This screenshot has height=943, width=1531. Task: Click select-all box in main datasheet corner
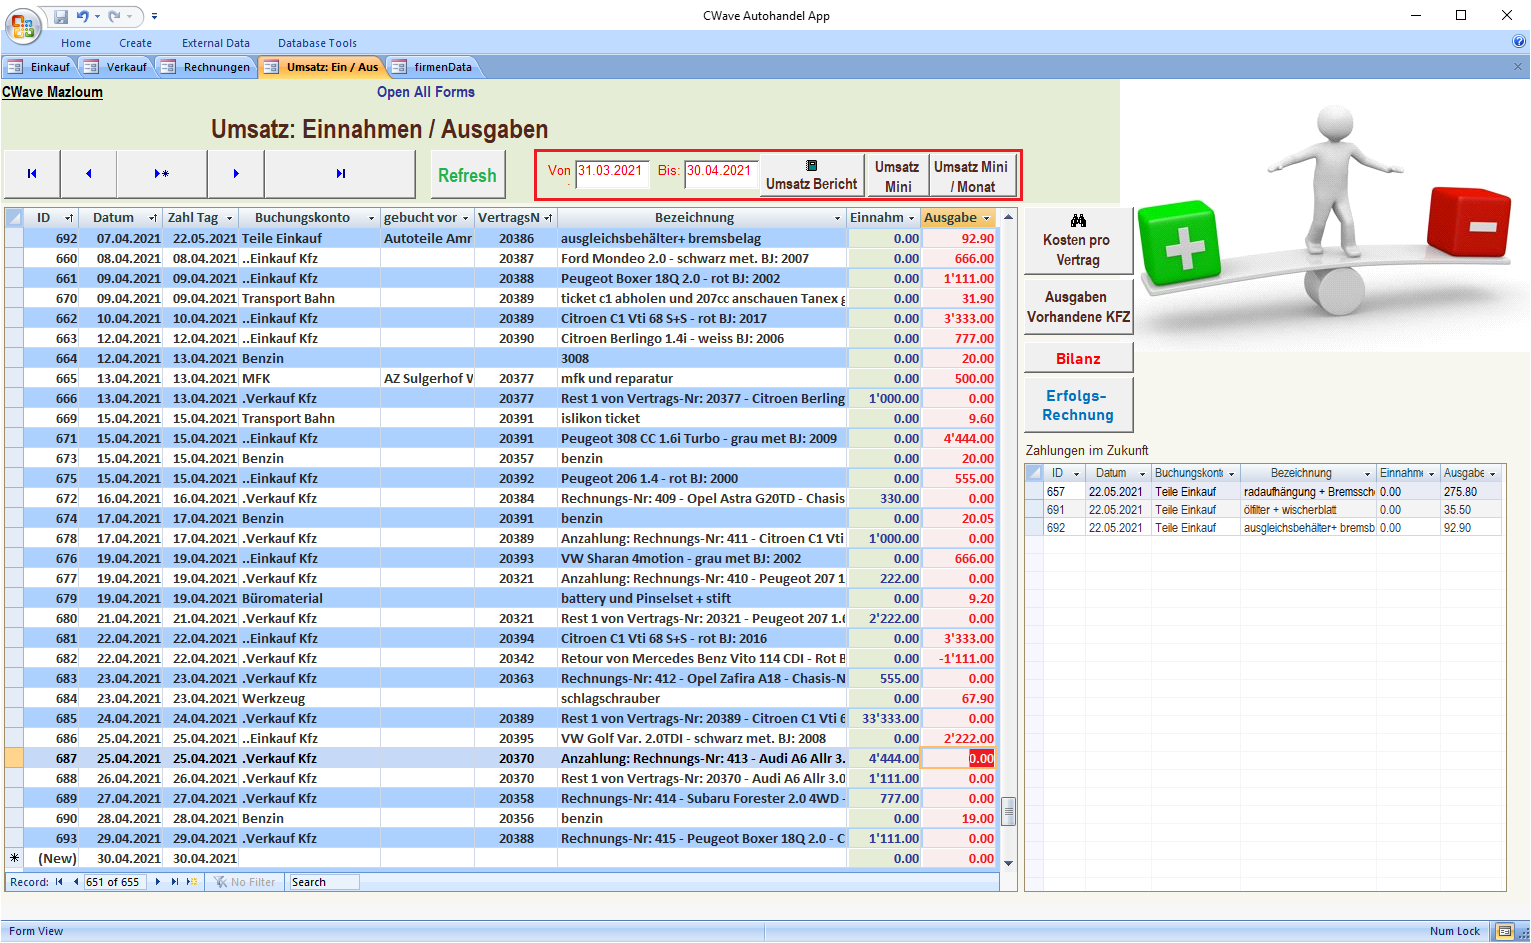click(x=14, y=218)
